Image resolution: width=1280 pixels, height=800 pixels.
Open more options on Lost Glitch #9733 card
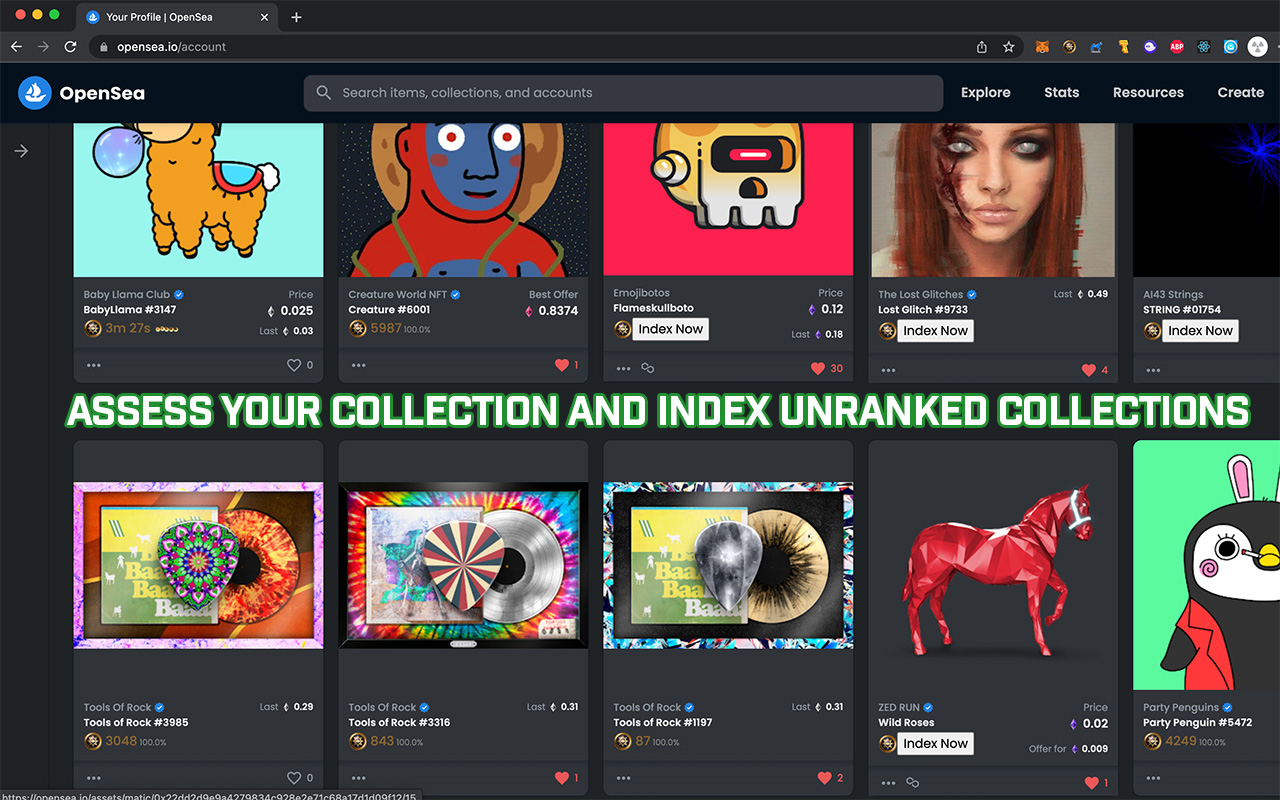(889, 371)
